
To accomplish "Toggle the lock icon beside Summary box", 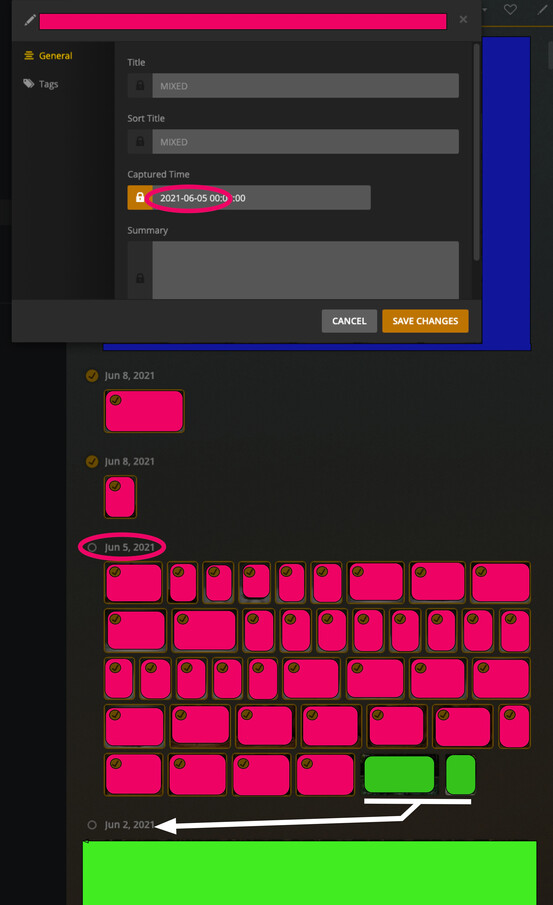I will pyautogui.click(x=140, y=278).
